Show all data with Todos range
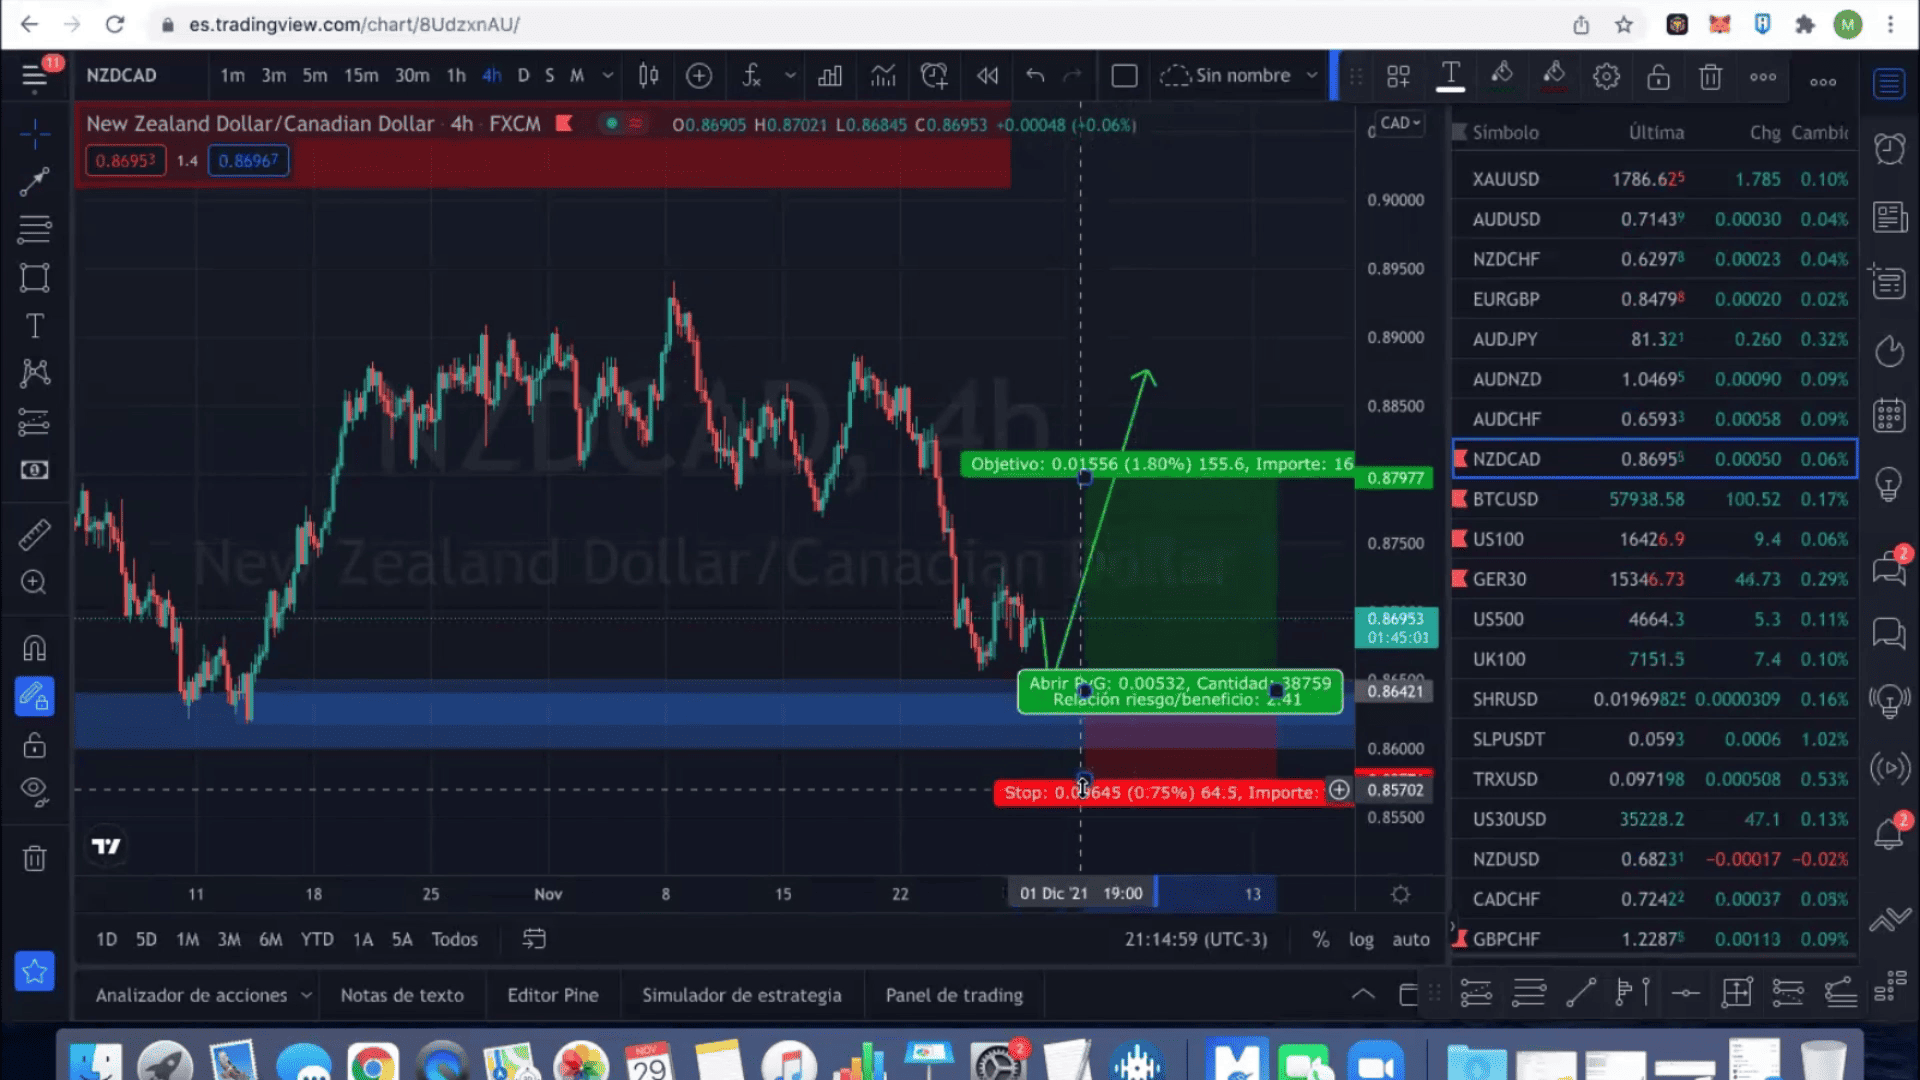 [454, 940]
